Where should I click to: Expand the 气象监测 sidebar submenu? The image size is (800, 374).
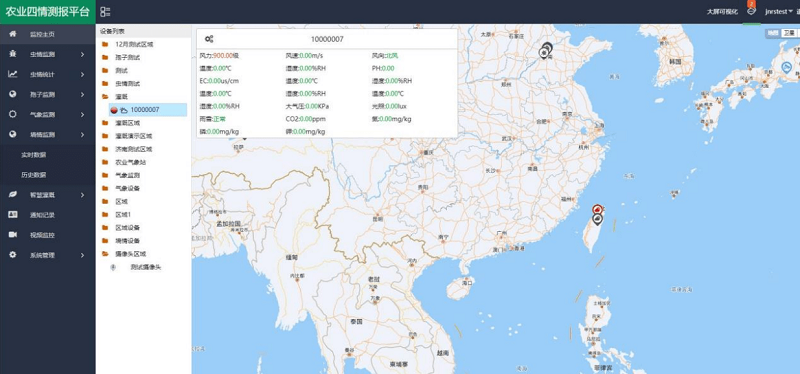[83, 114]
